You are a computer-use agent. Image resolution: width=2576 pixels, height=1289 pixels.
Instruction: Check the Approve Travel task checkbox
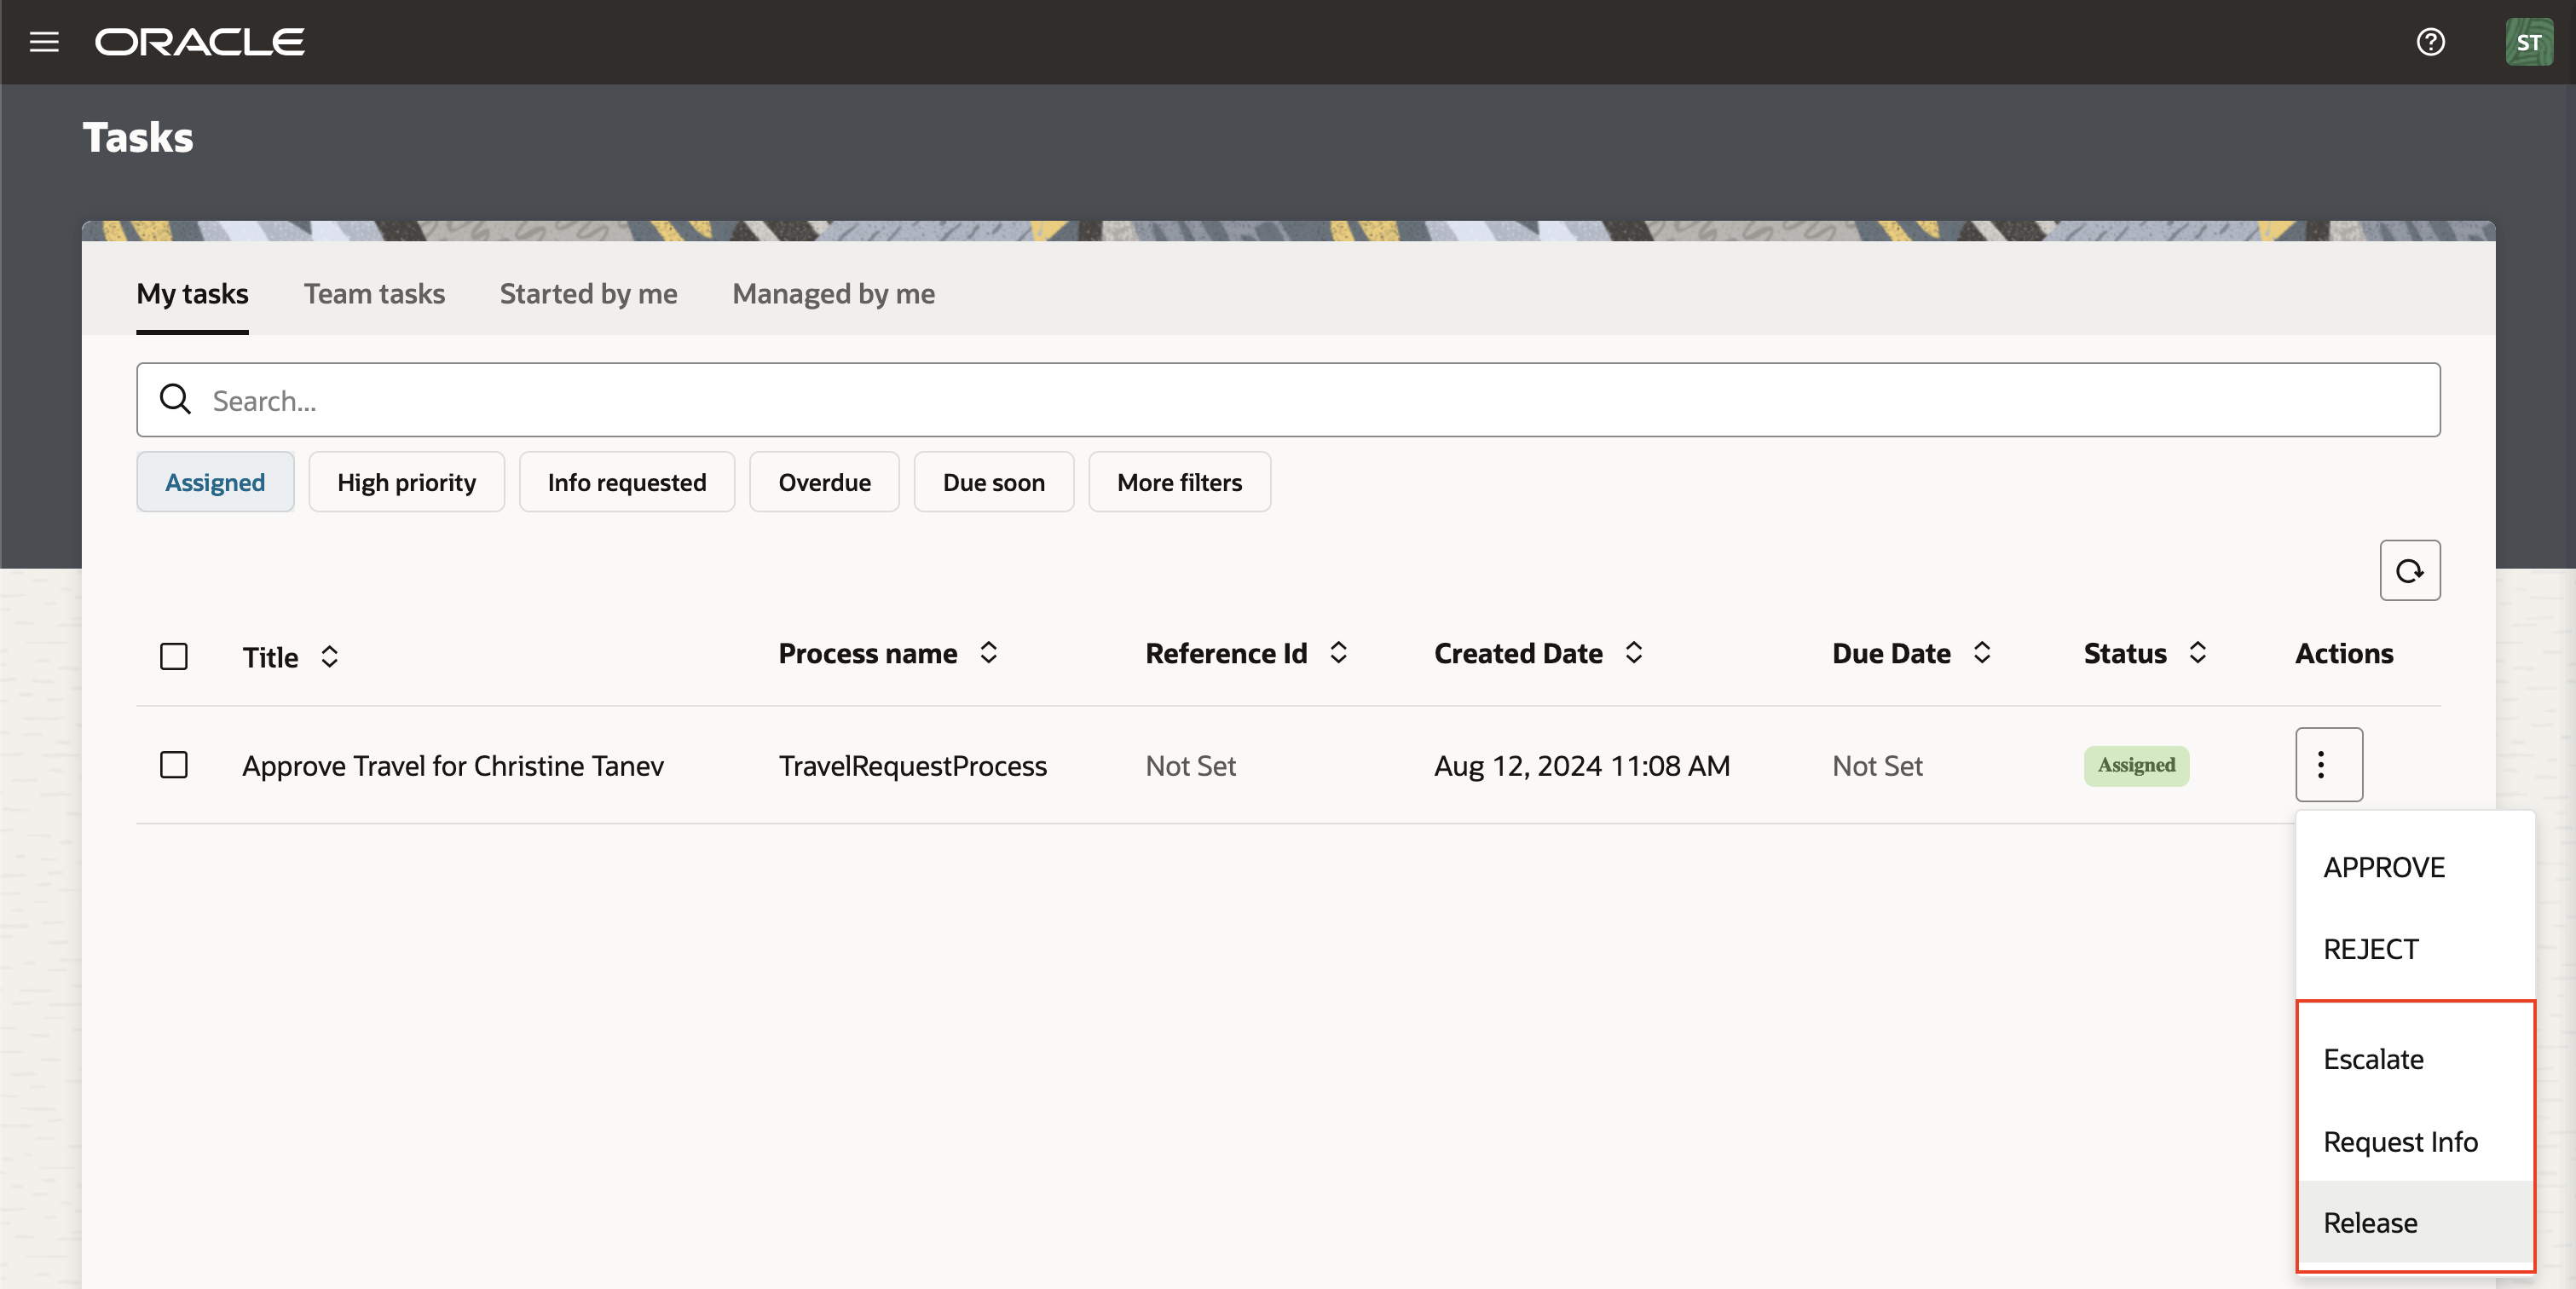174,764
